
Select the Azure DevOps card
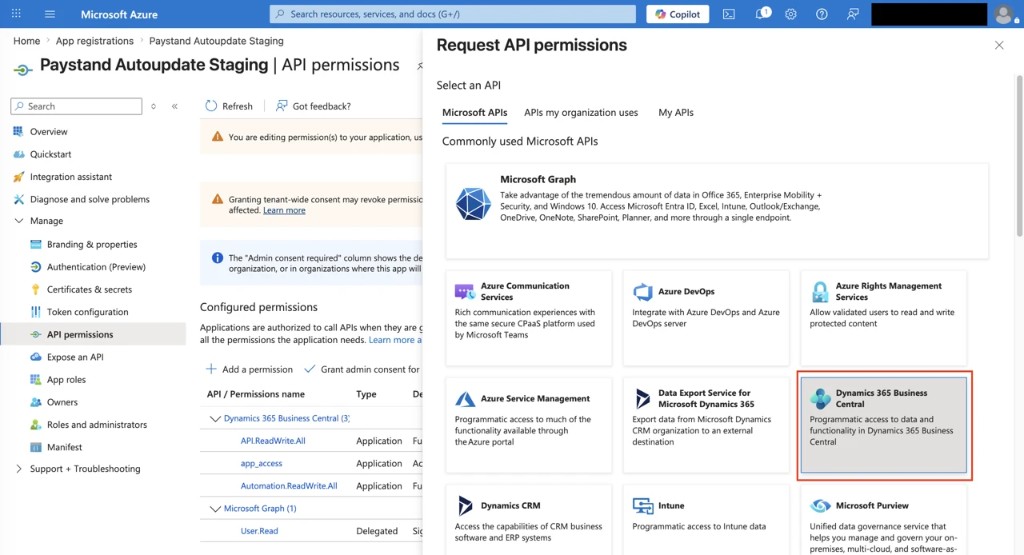pyautogui.click(x=706, y=317)
